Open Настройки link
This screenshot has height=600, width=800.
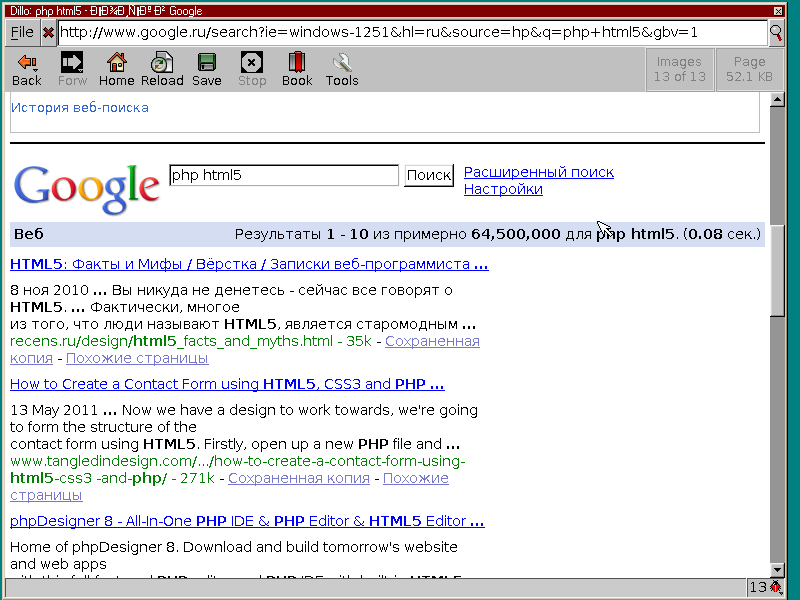503,189
